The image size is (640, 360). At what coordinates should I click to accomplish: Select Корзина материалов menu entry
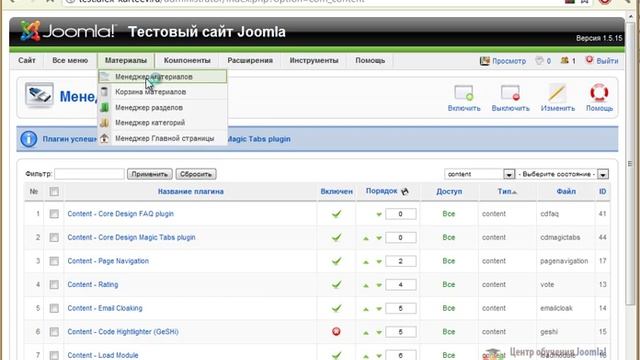(x=162, y=92)
